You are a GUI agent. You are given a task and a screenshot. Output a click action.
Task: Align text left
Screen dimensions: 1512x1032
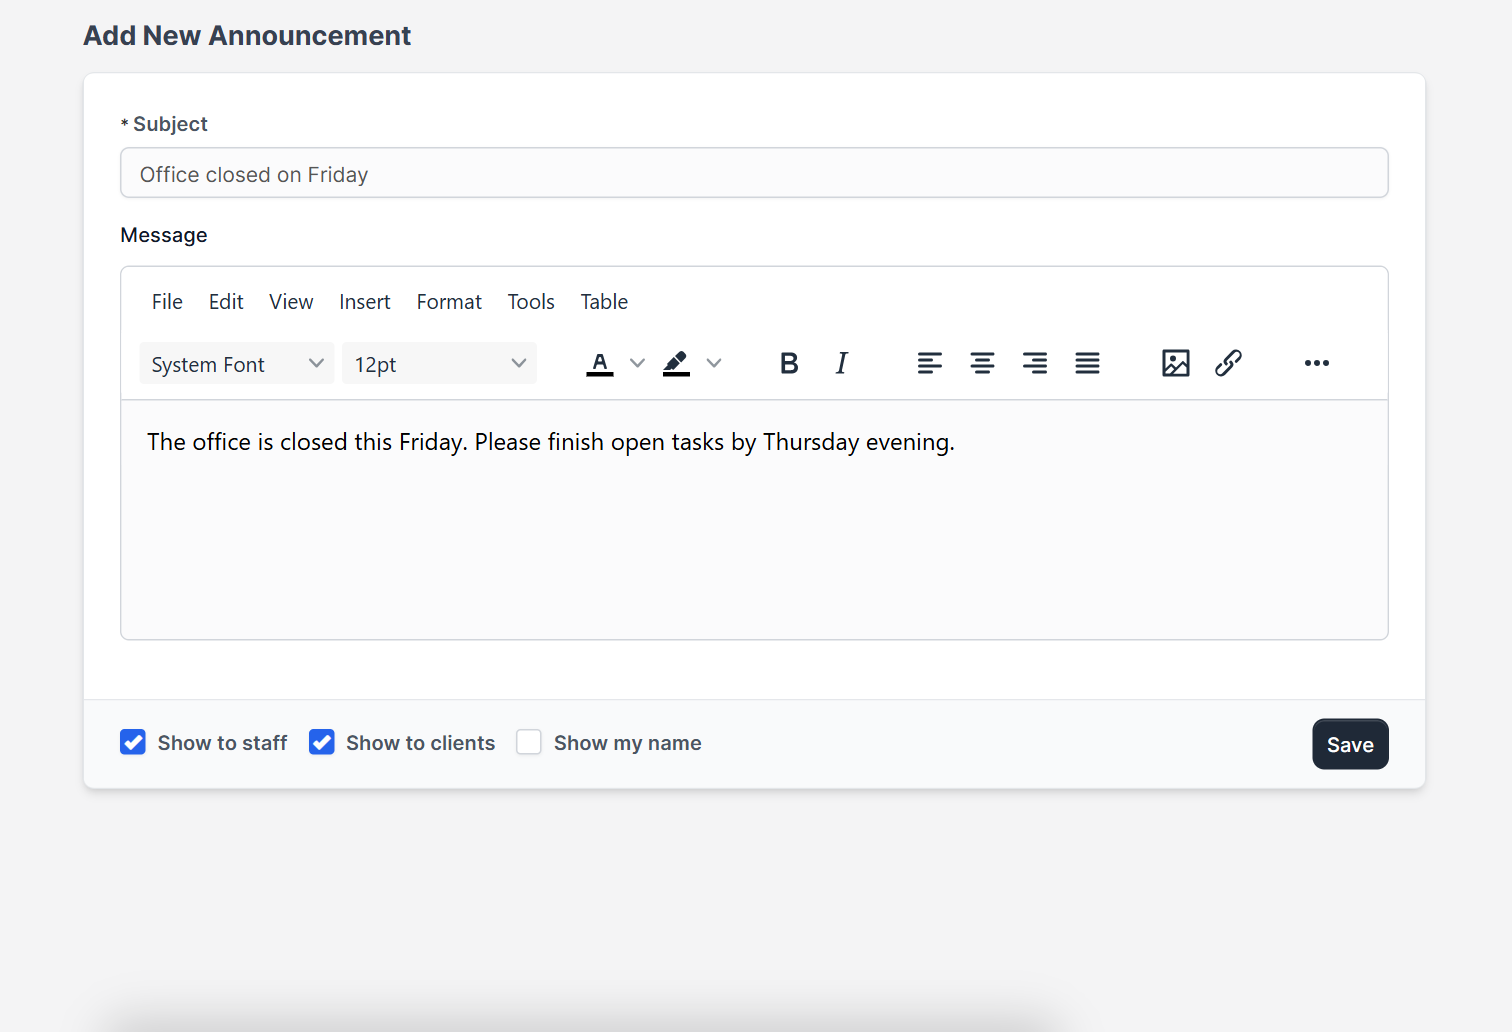pos(930,363)
